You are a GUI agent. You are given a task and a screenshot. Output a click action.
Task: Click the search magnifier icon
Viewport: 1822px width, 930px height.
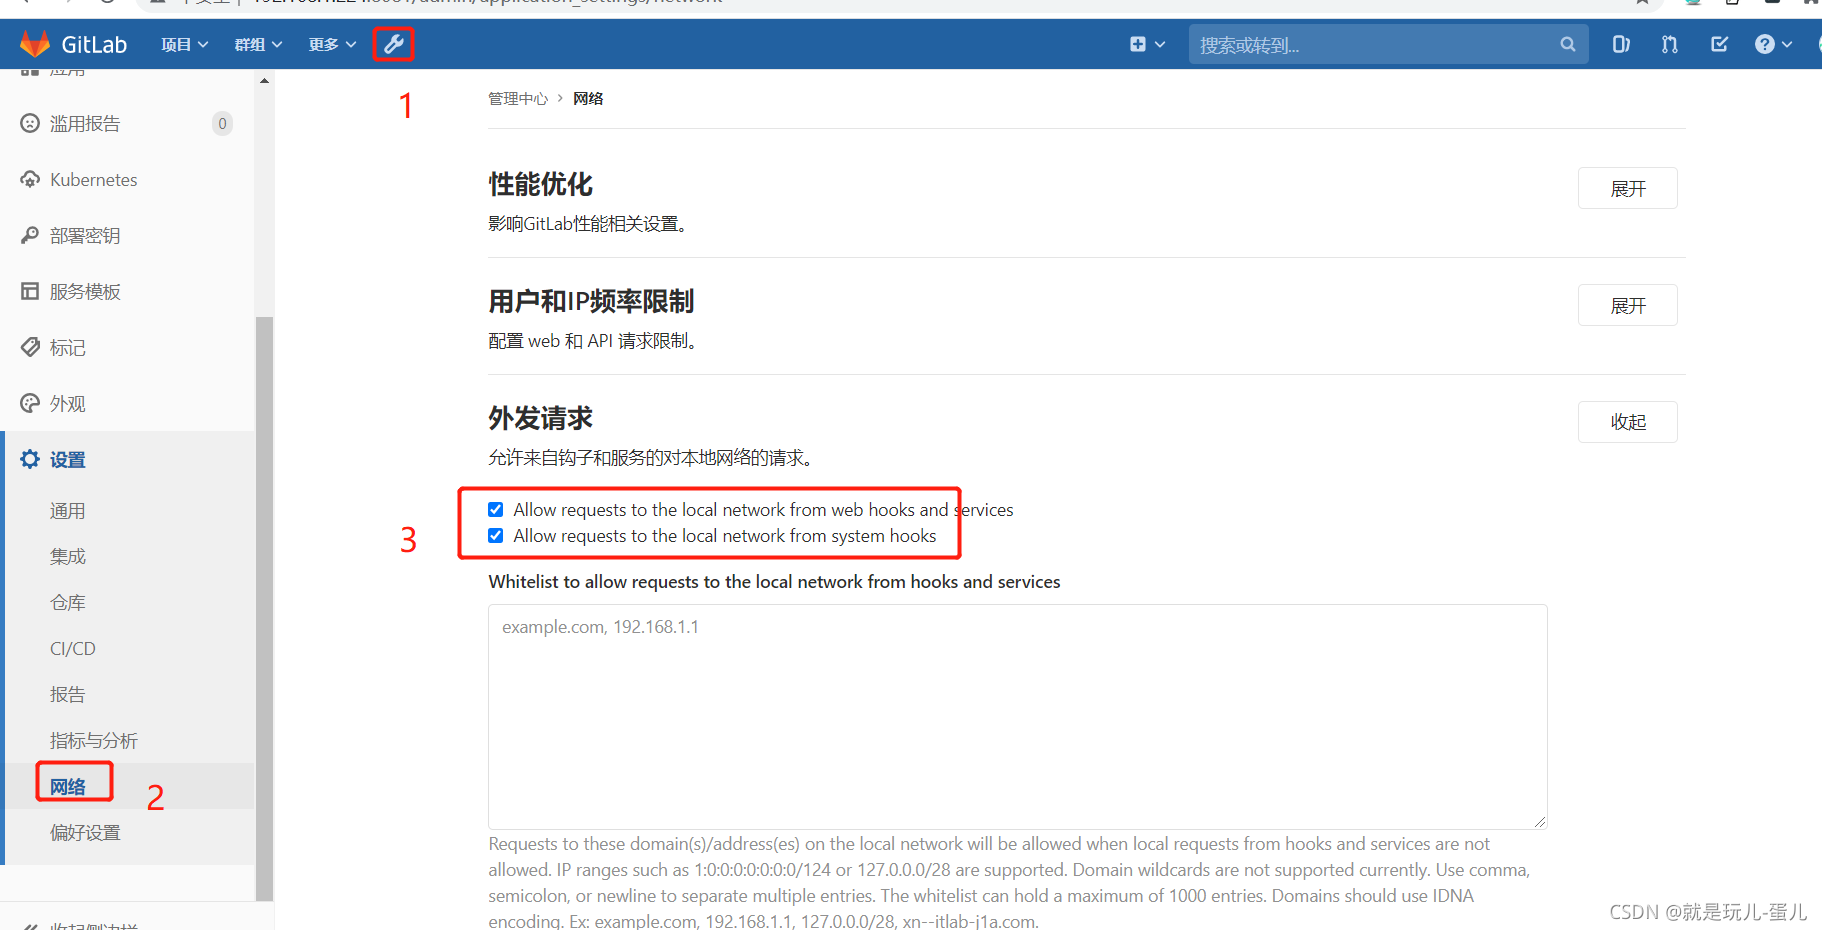(x=1567, y=44)
